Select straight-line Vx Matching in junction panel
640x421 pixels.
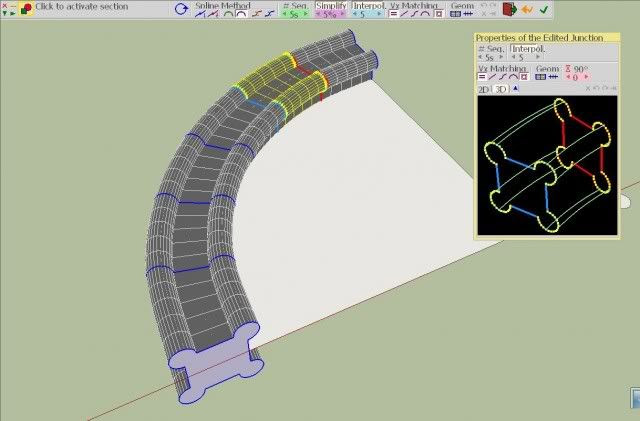coord(492,76)
